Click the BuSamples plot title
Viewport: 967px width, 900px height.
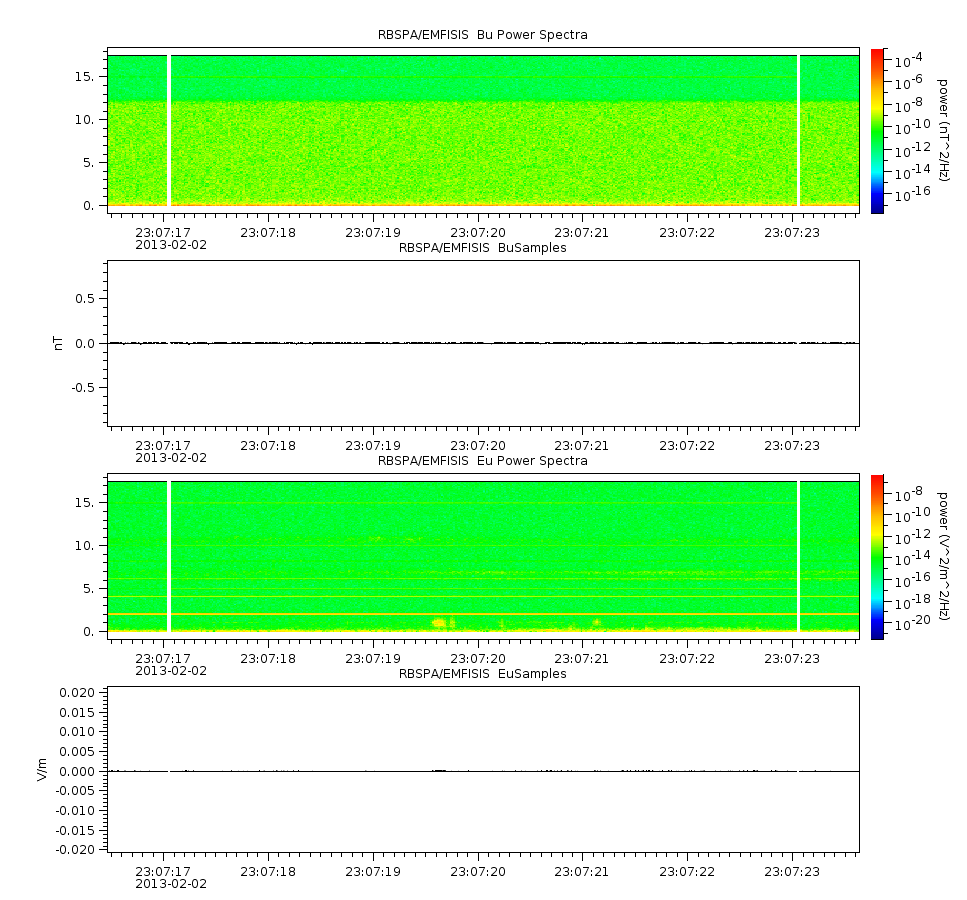(482, 247)
